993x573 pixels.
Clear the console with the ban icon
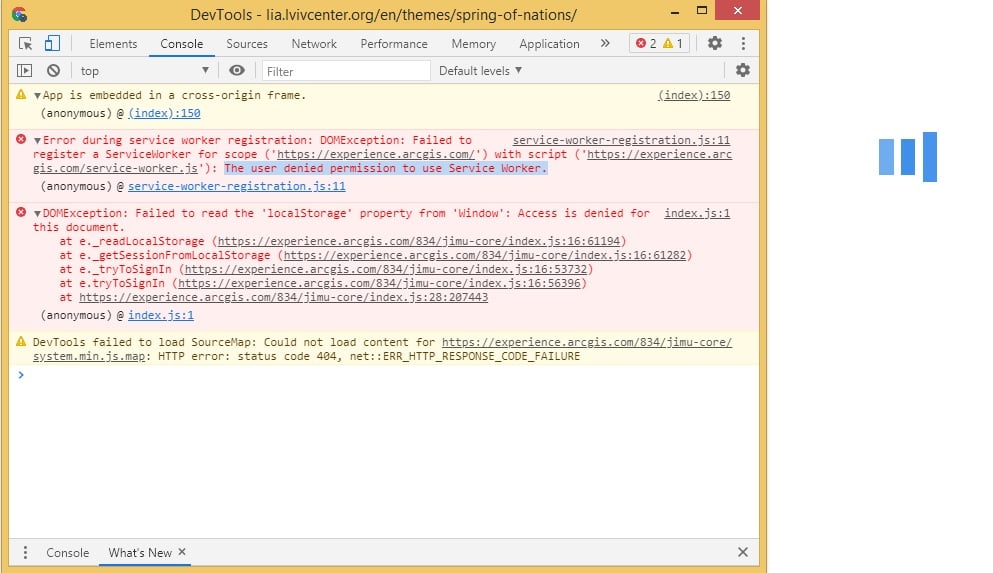click(x=53, y=70)
